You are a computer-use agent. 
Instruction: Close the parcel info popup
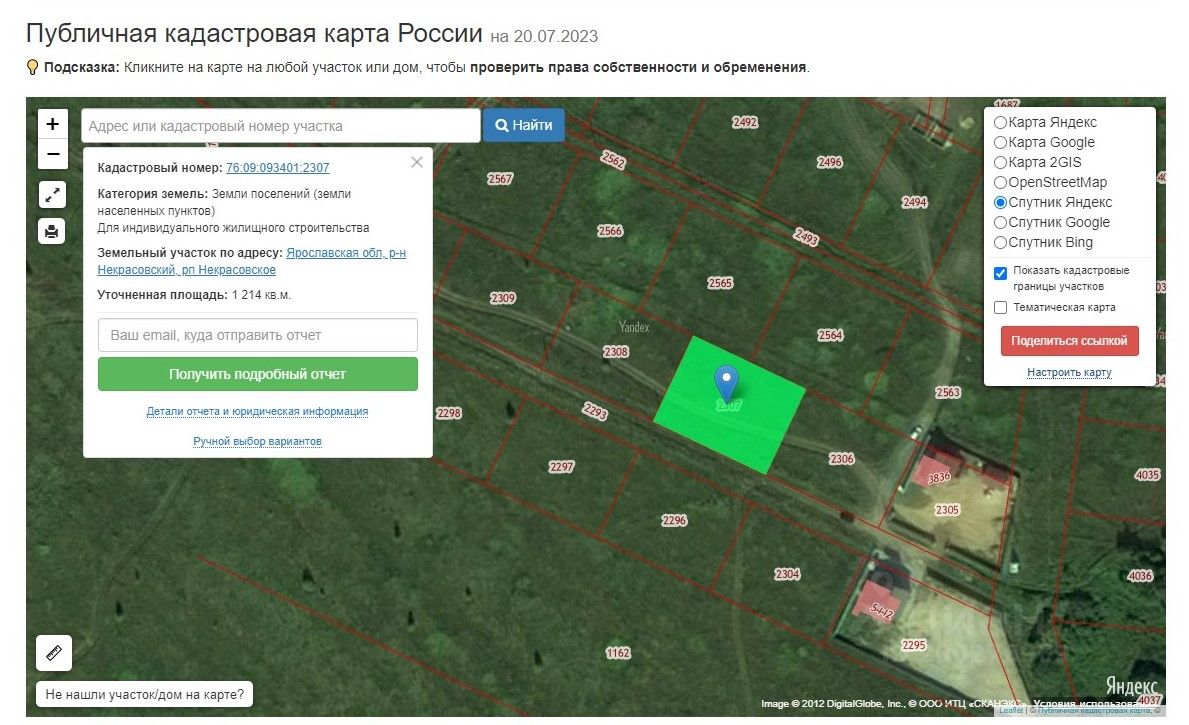pyautogui.click(x=416, y=162)
